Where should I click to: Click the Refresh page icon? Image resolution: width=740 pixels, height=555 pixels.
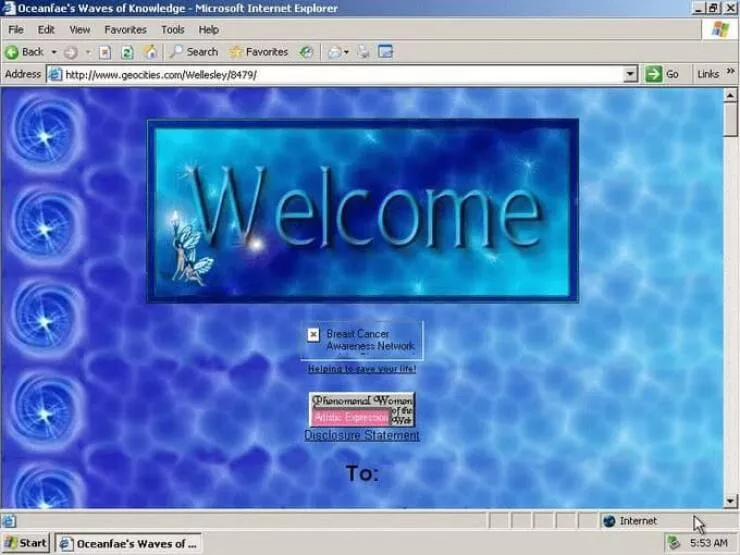click(127, 52)
